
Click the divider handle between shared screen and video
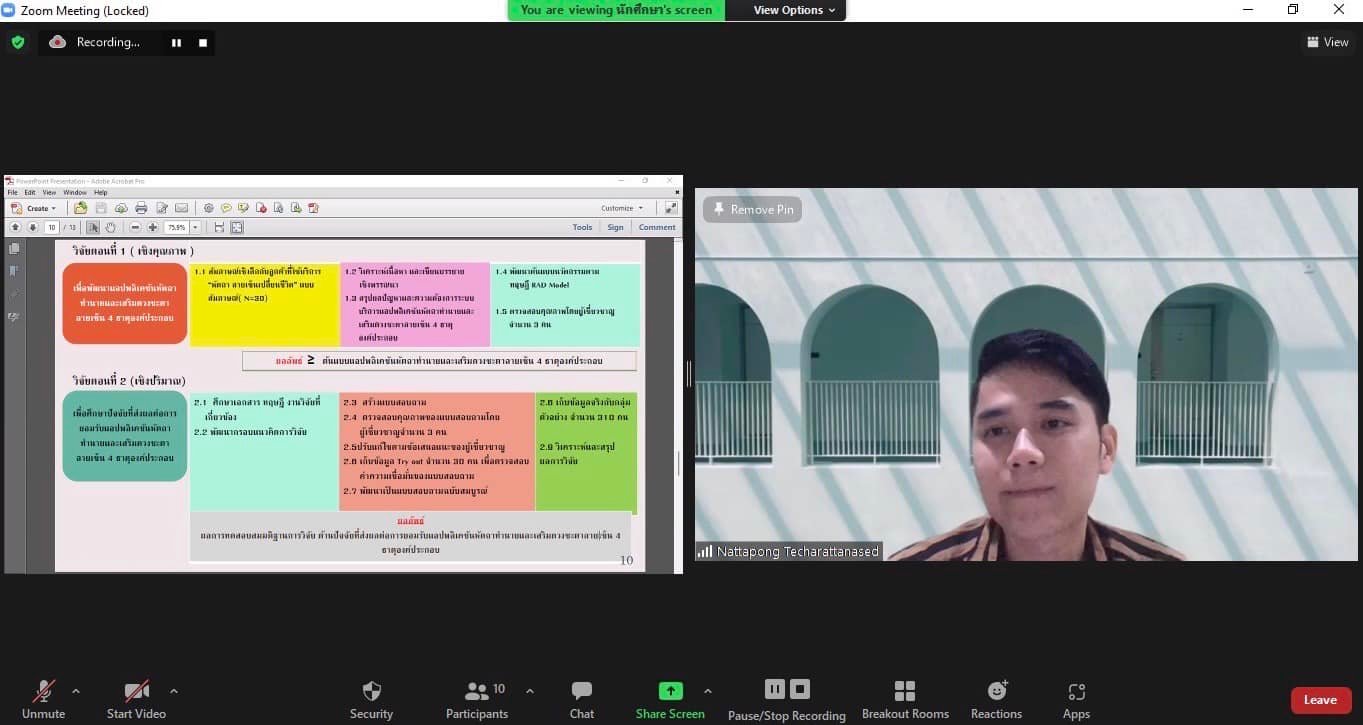click(x=688, y=374)
